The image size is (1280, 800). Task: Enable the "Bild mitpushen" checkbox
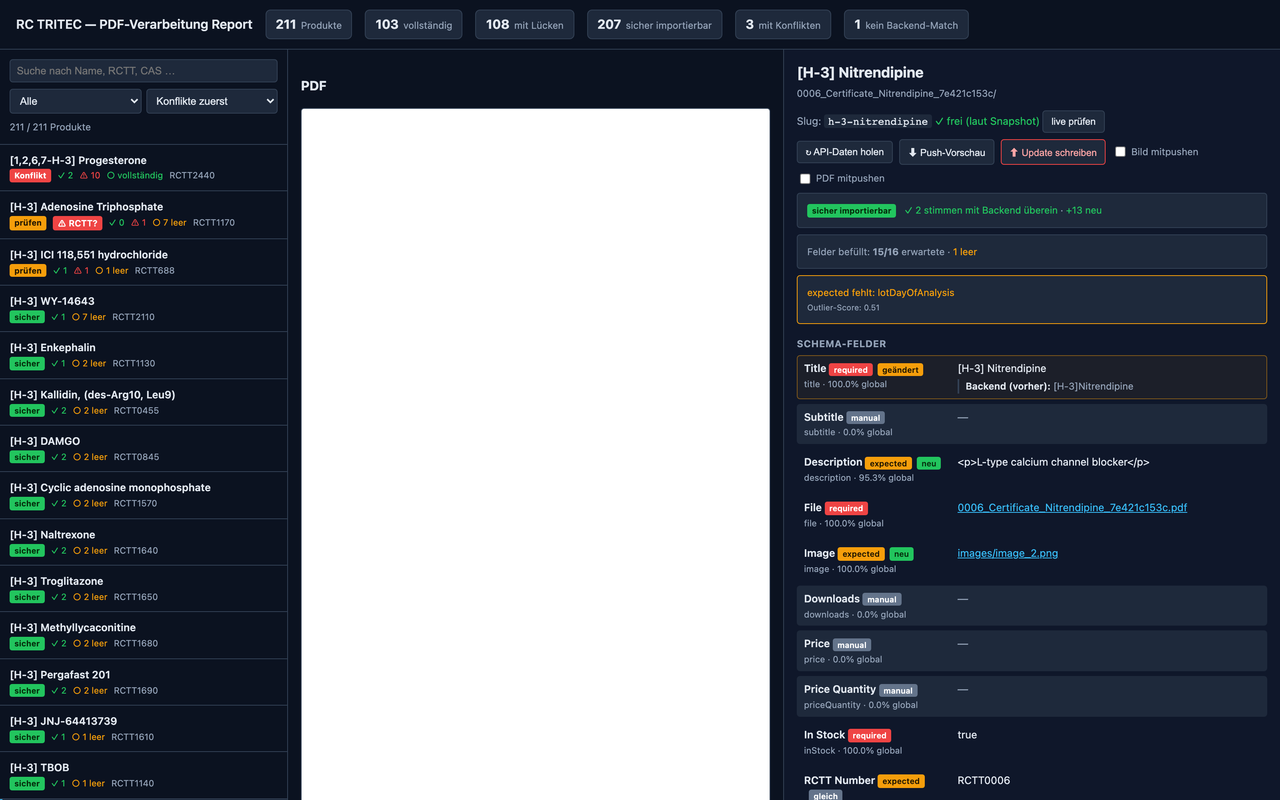pos(1121,152)
